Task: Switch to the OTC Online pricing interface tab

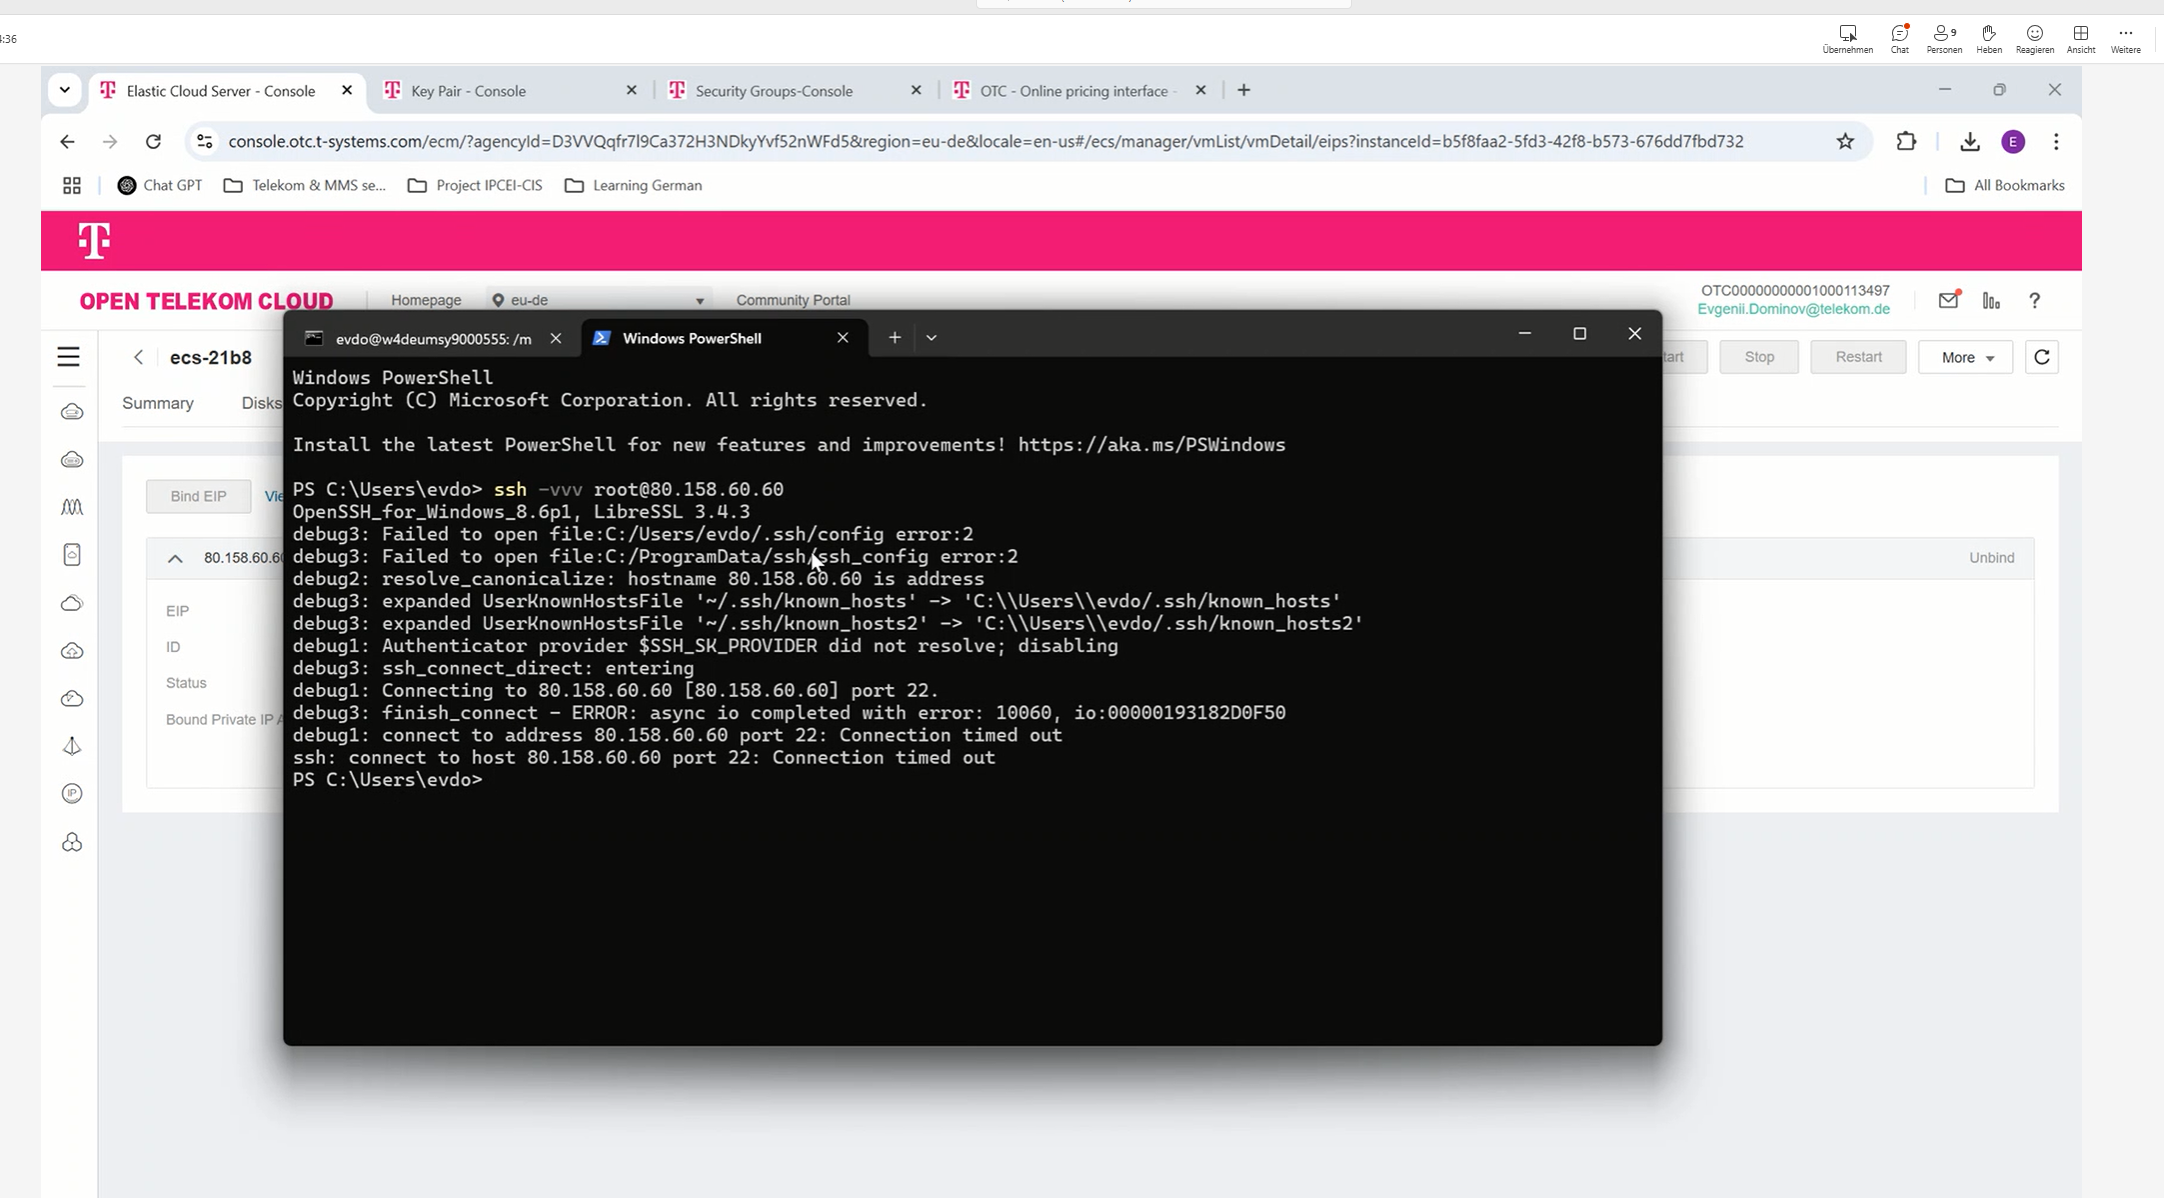Action: pos(1079,91)
